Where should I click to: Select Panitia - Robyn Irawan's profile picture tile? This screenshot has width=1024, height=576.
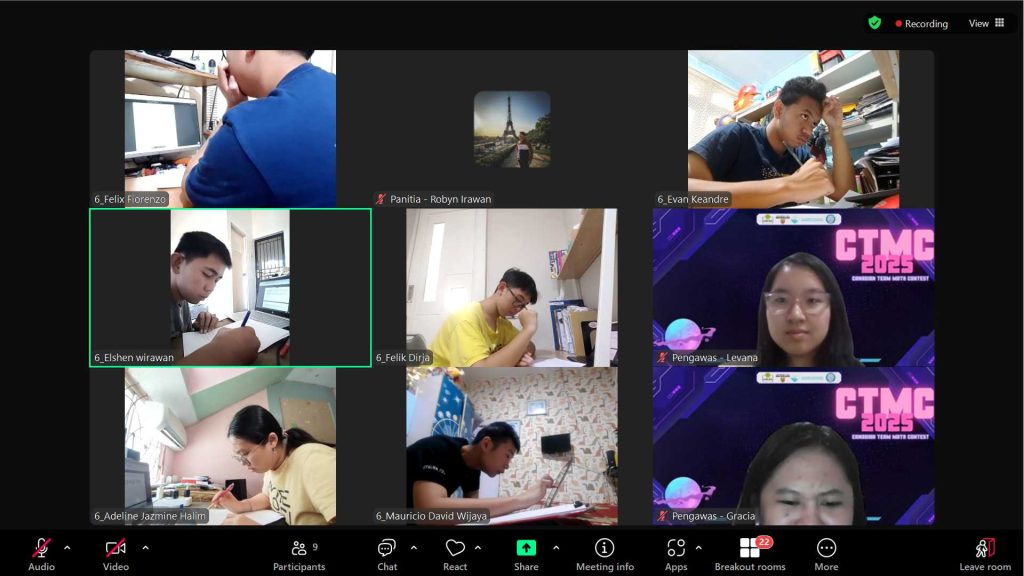click(512, 129)
